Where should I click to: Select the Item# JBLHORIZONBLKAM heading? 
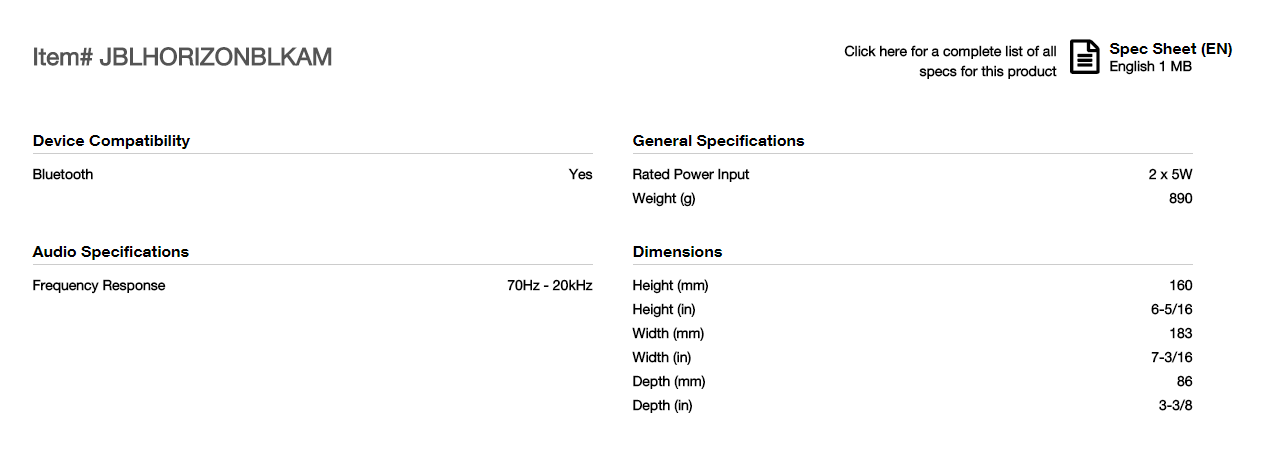click(182, 57)
